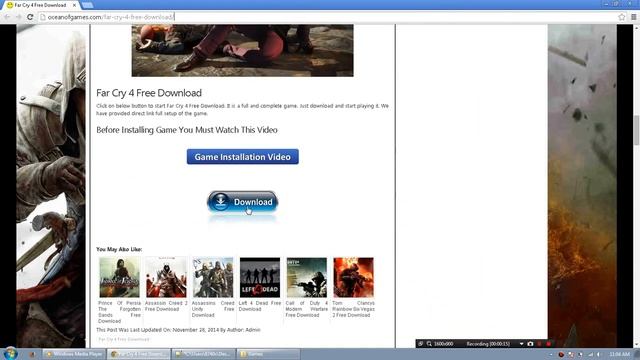Open the Assassins Creed Unity thumbnail

point(213,277)
